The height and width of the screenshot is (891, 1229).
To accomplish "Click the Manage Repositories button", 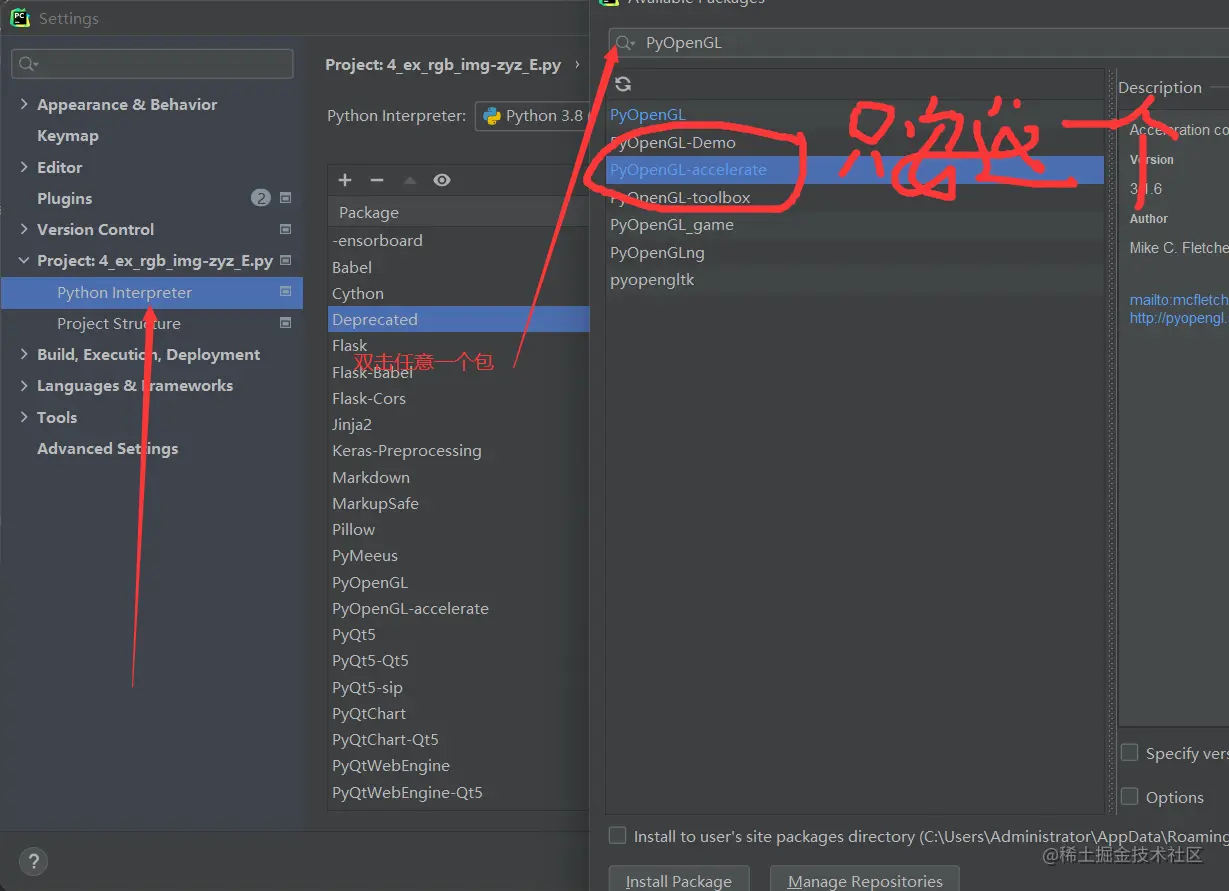I will [x=865, y=880].
